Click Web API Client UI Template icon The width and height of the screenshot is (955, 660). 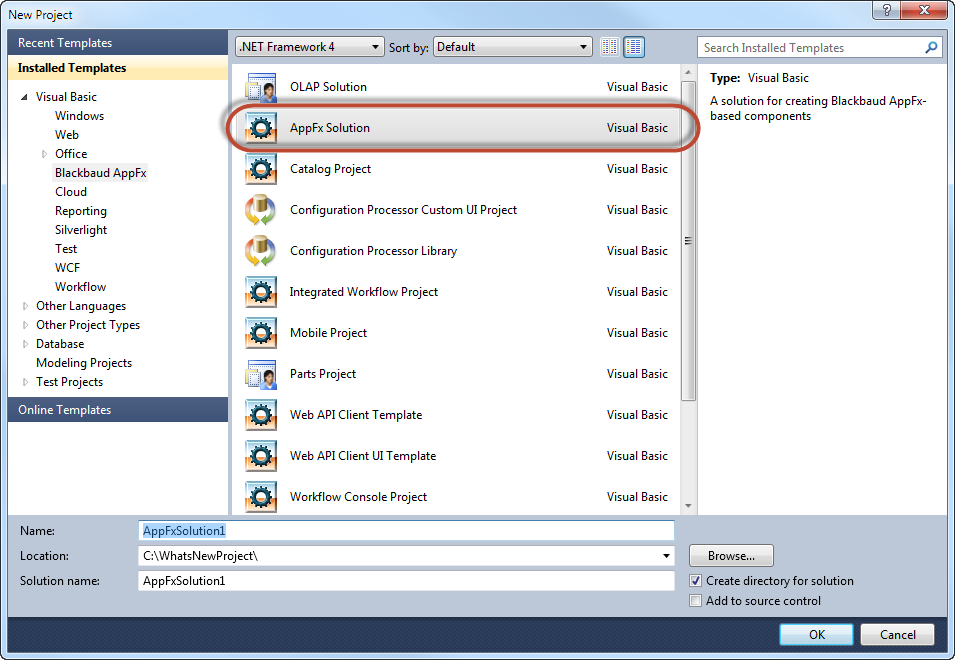(x=261, y=456)
